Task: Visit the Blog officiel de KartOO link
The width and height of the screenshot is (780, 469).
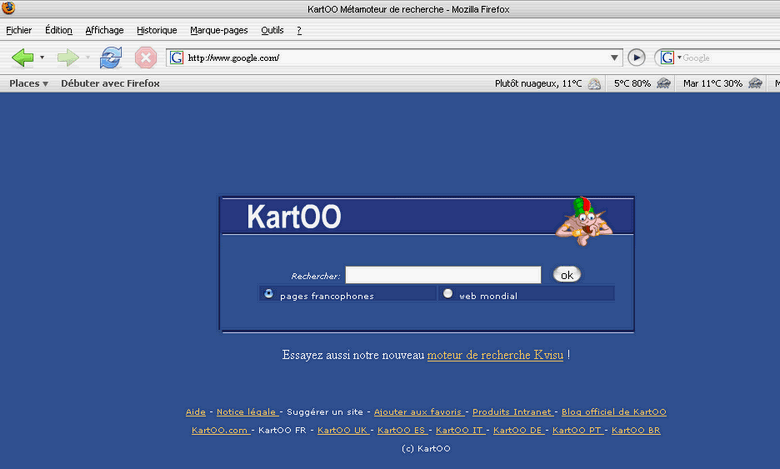Action: [614, 412]
